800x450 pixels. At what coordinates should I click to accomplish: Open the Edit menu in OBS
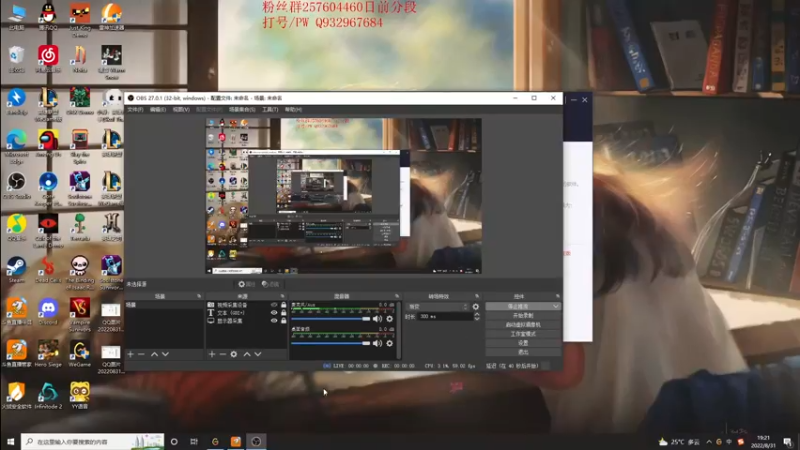pyautogui.click(x=158, y=110)
